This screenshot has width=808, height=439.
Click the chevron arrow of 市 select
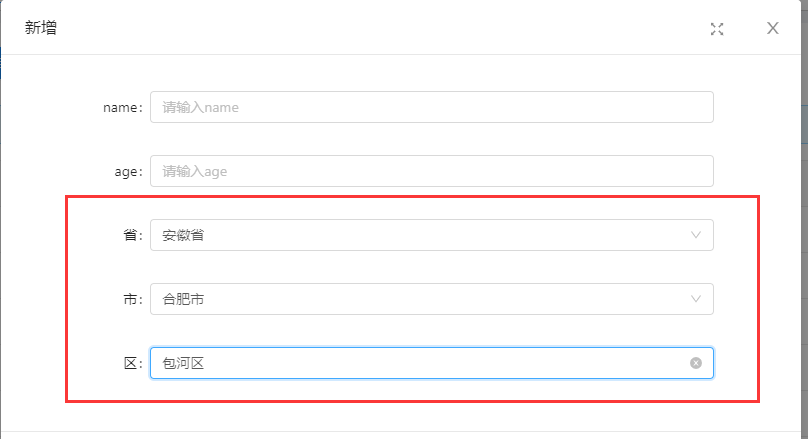[x=696, y=299]
